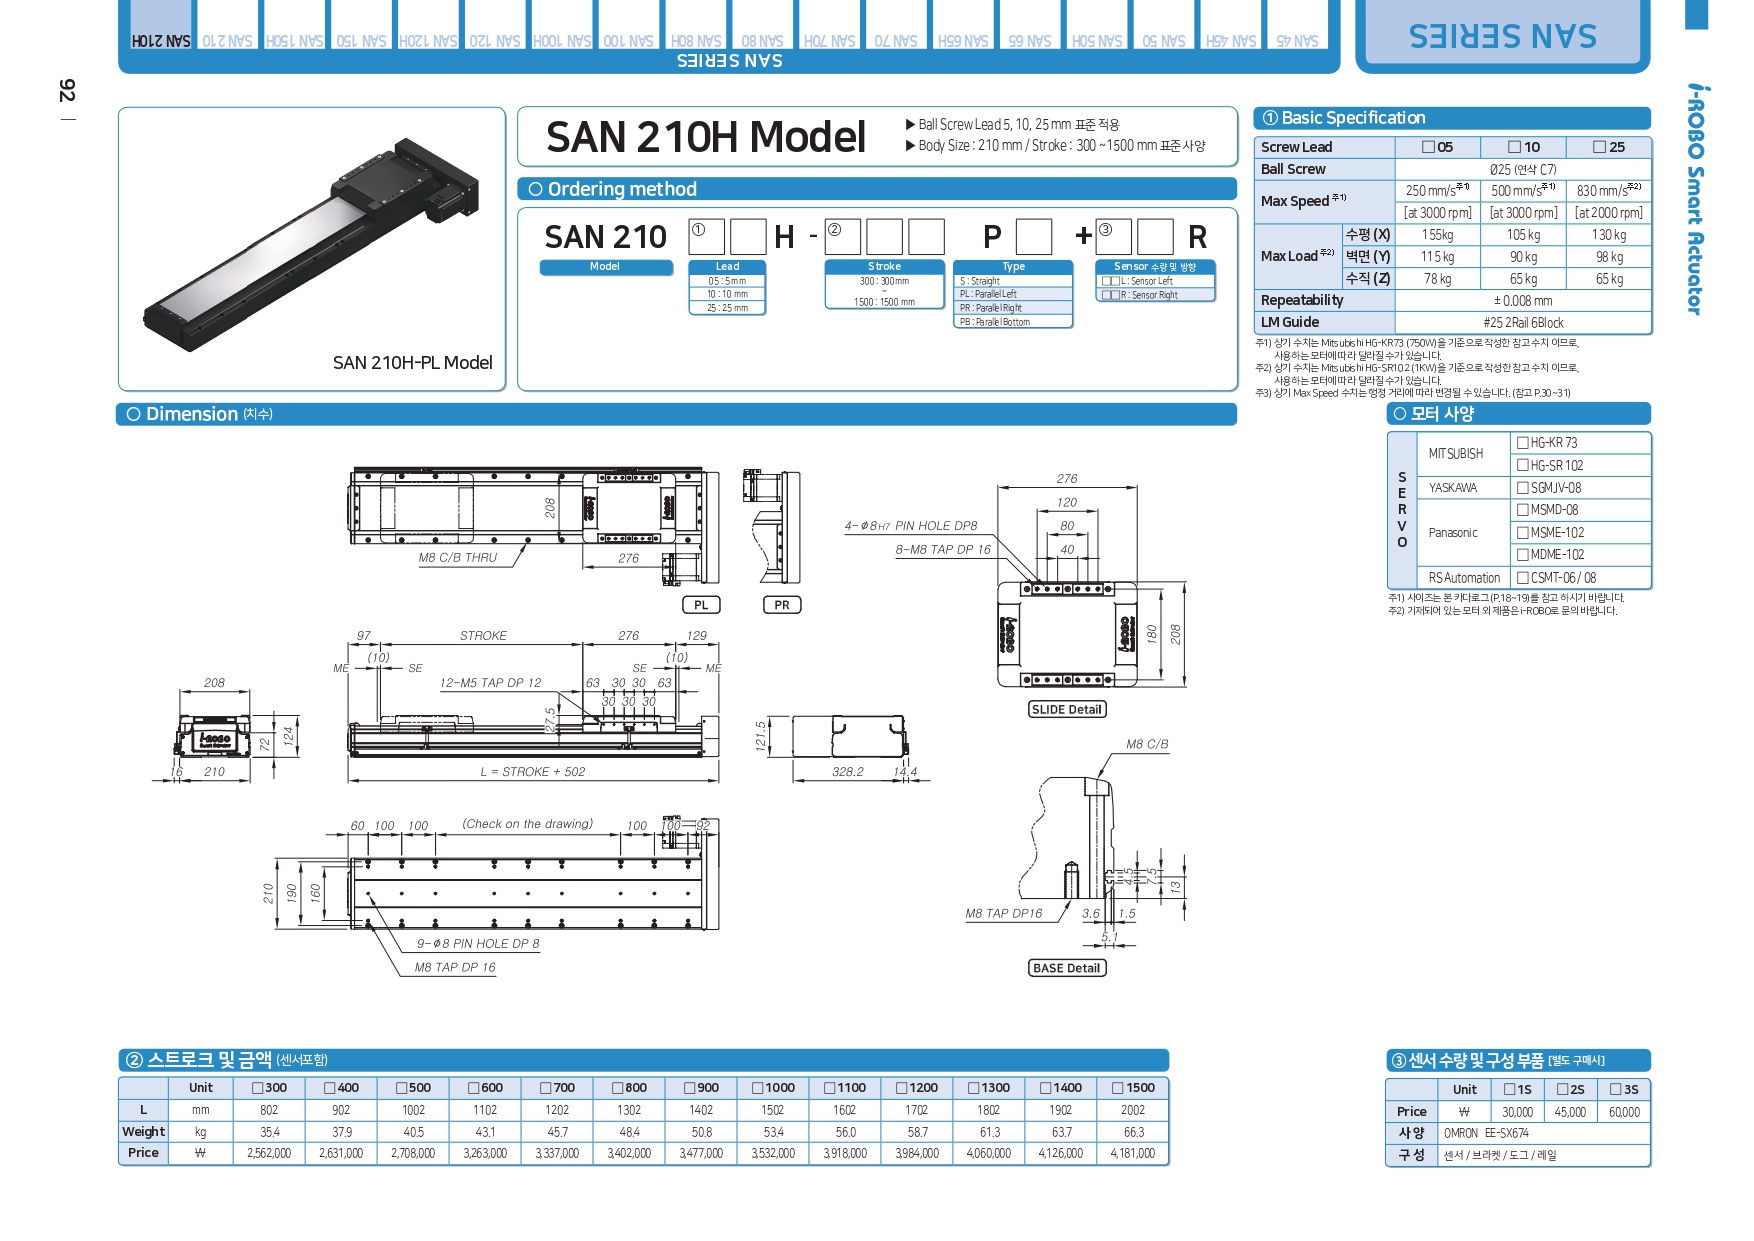
Task: Click the '830 mm/s' max speed value
Action: 1608,190
